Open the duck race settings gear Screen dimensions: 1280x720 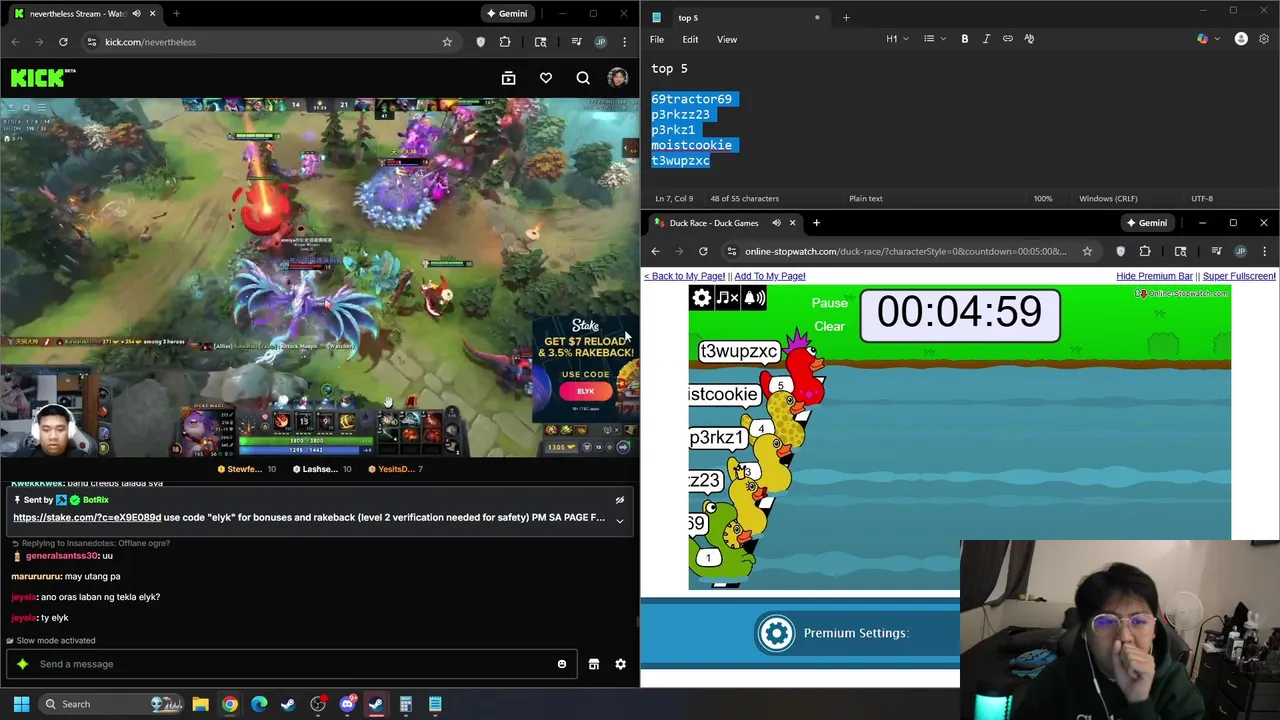click(x=702, y=297)
